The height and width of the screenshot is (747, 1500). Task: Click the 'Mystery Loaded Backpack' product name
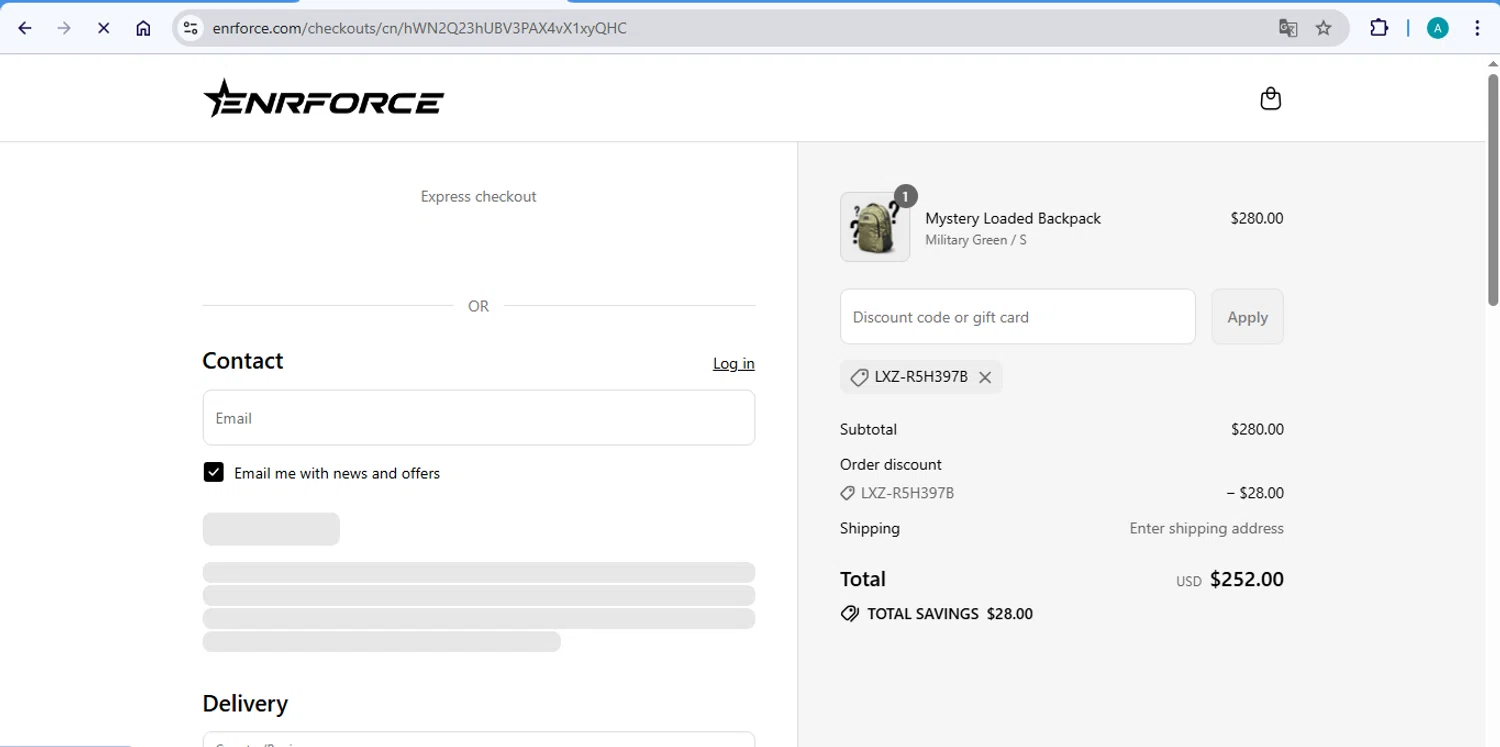1013,218
